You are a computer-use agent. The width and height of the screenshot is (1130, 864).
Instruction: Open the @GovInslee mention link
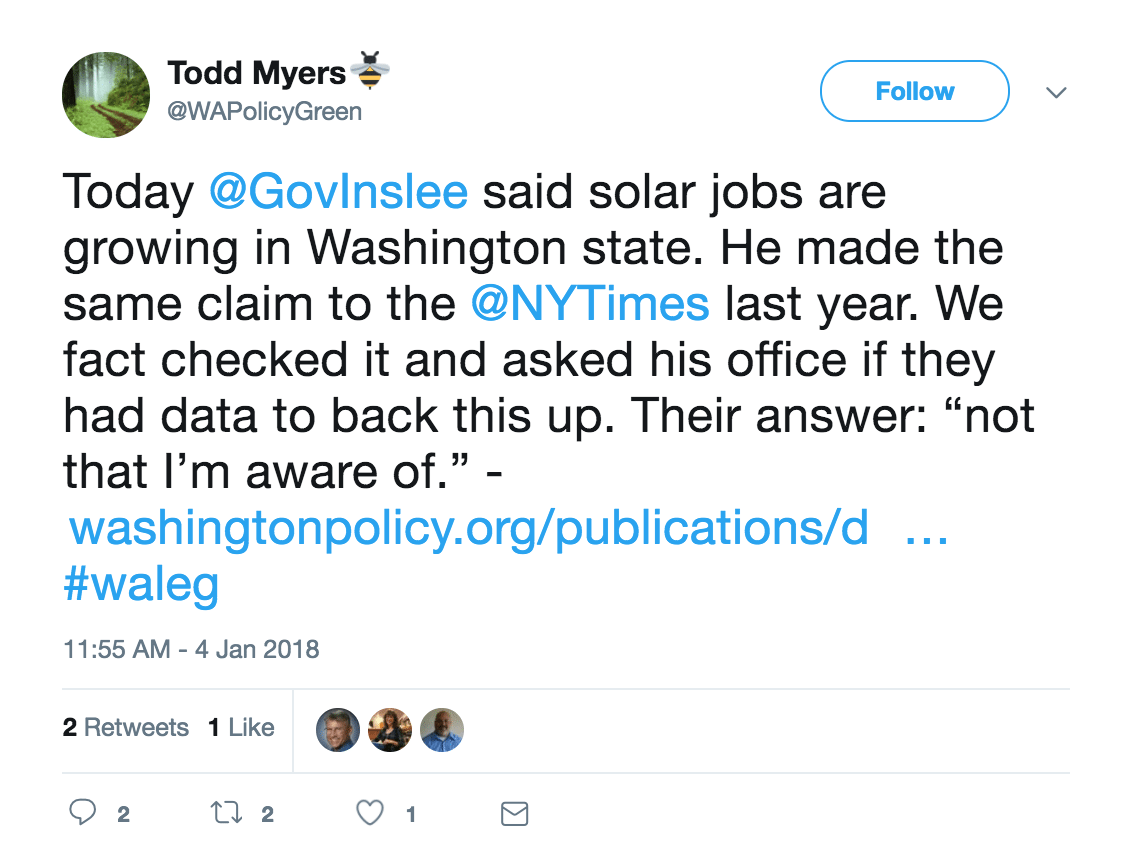pyautogui.click(x=339, y=192)
